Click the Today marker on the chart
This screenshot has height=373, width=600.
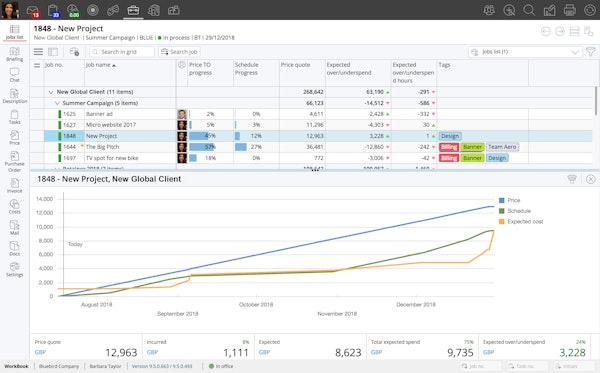tap(75, 244)
